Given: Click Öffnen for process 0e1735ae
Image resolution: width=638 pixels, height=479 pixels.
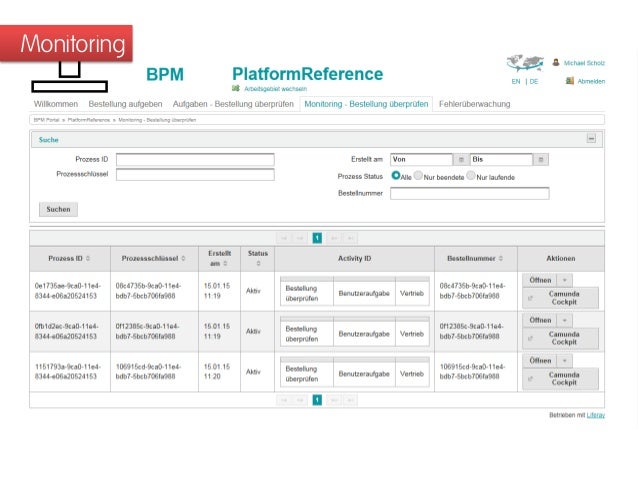Looking at the screenshot, I should click(540, 280).
